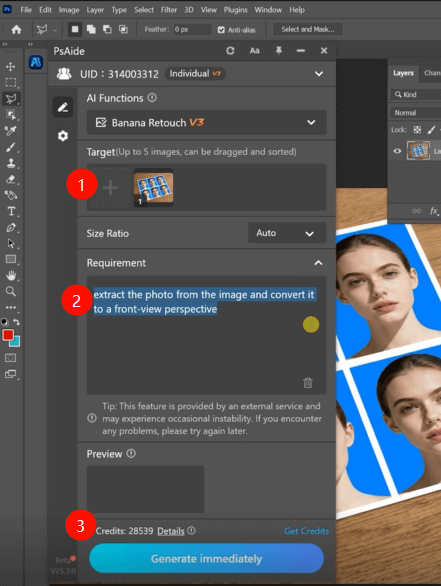Open the PsAide plugin icon in the dock
441x586 pixels.
tap(36, 62)
